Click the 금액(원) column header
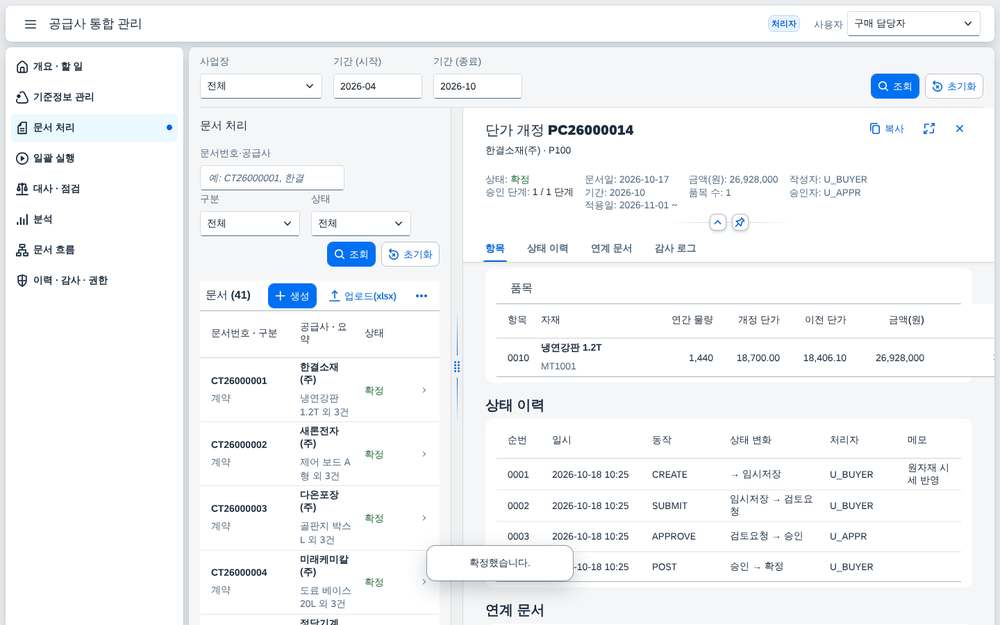 coord(906,320)
